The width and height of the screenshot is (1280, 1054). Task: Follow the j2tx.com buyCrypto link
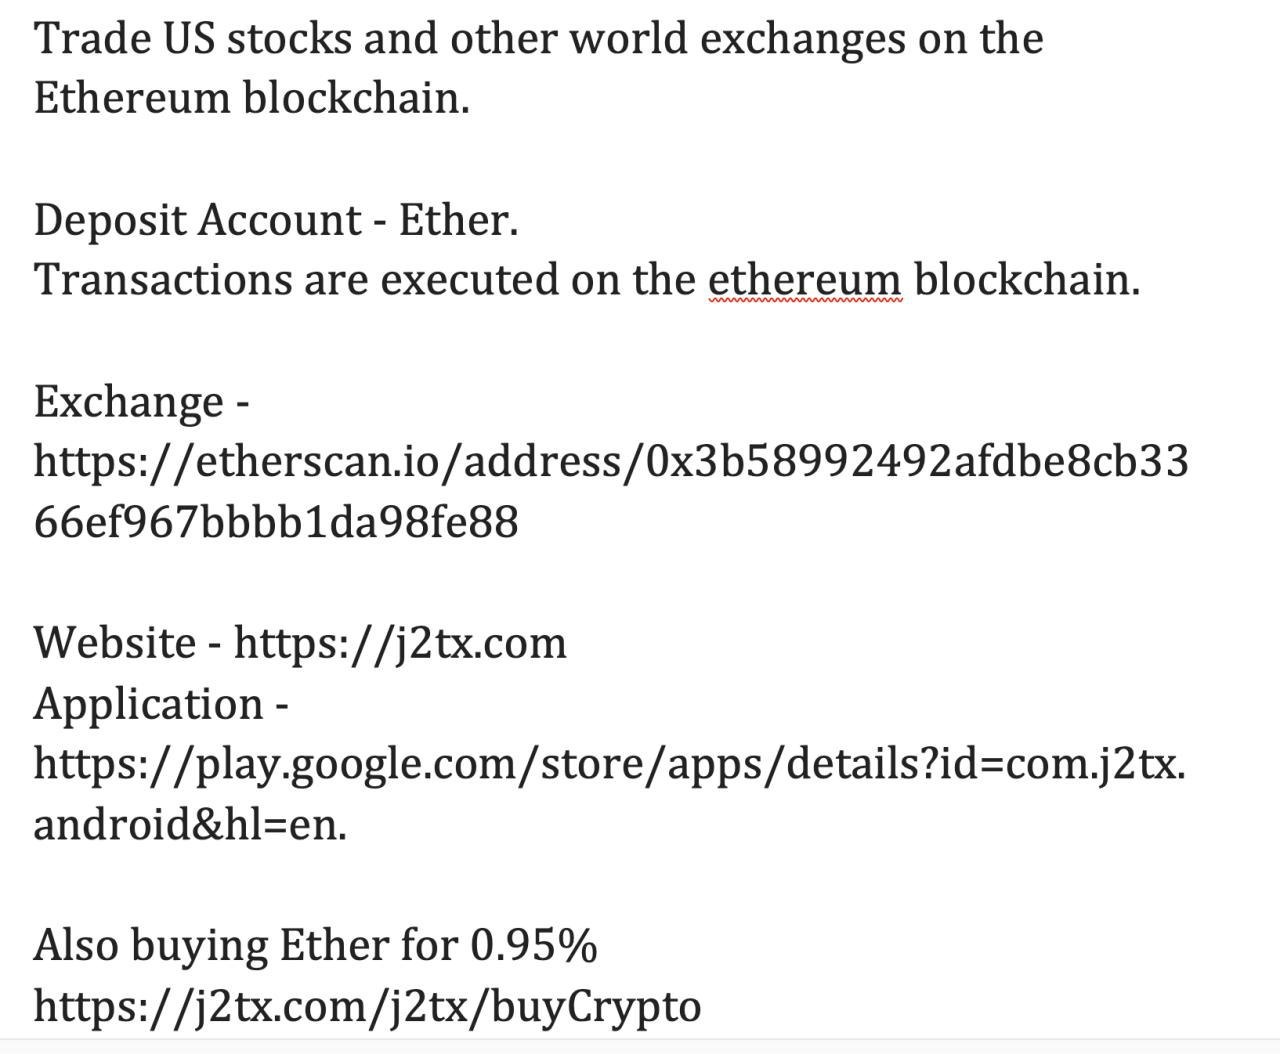click(x=367, y=1006)
